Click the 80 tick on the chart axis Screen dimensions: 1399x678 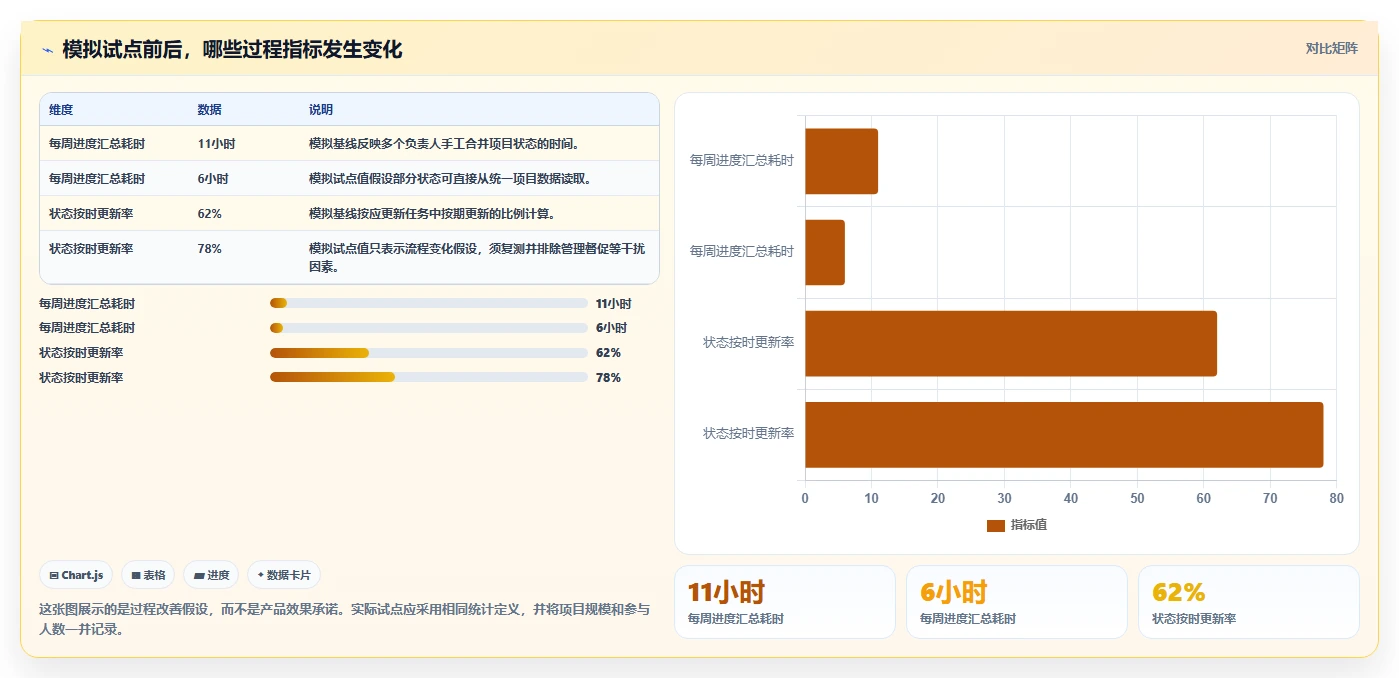coord(1337,499)
